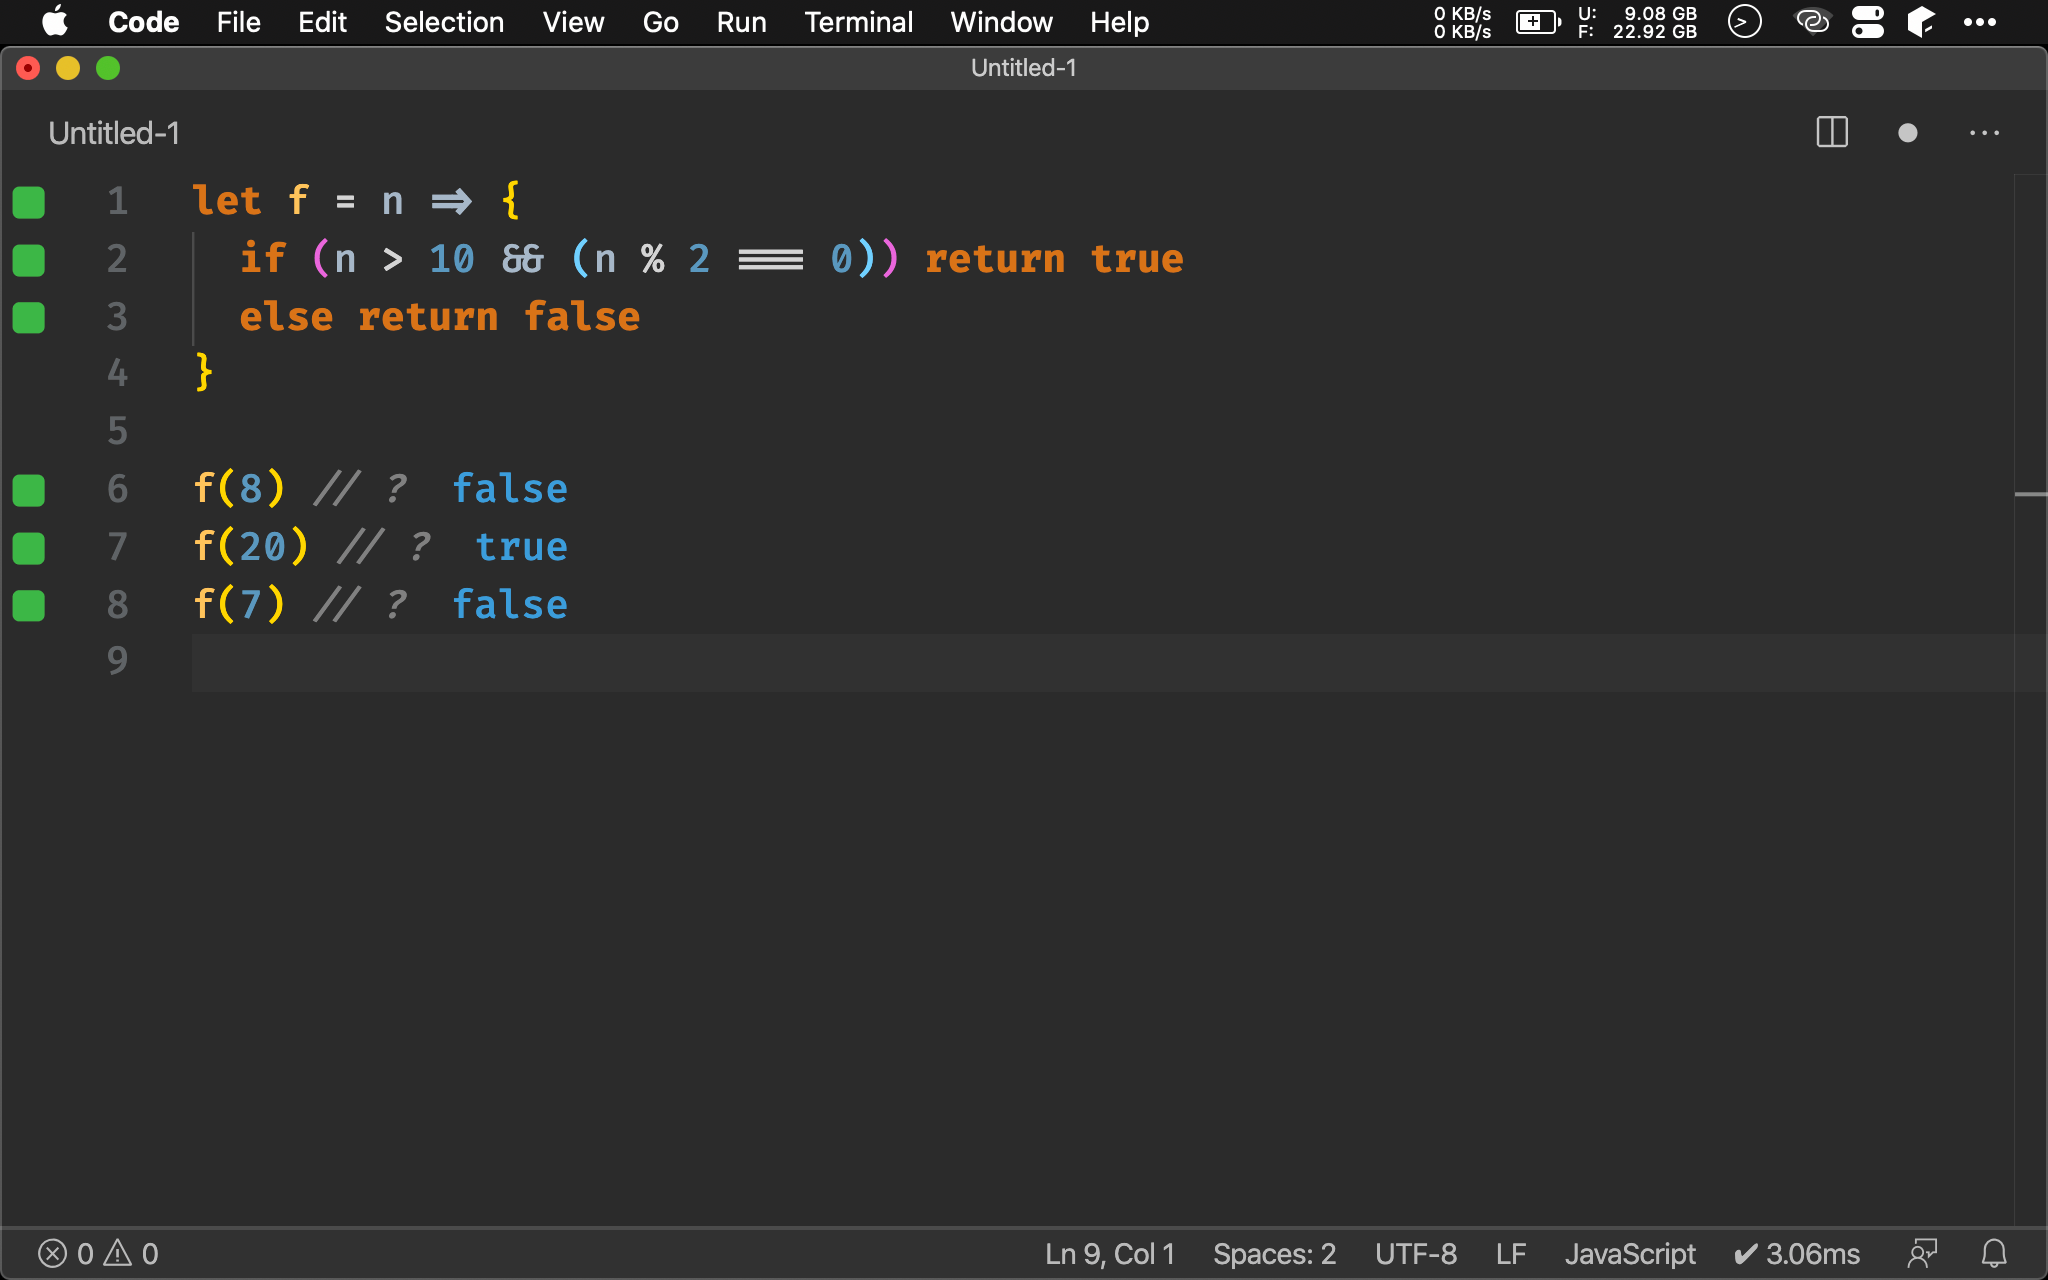Click the bird-shaped menu bar icon
Image resolution: width=2048 pixels, height=1280 pixels.
tap(1921, 21)
